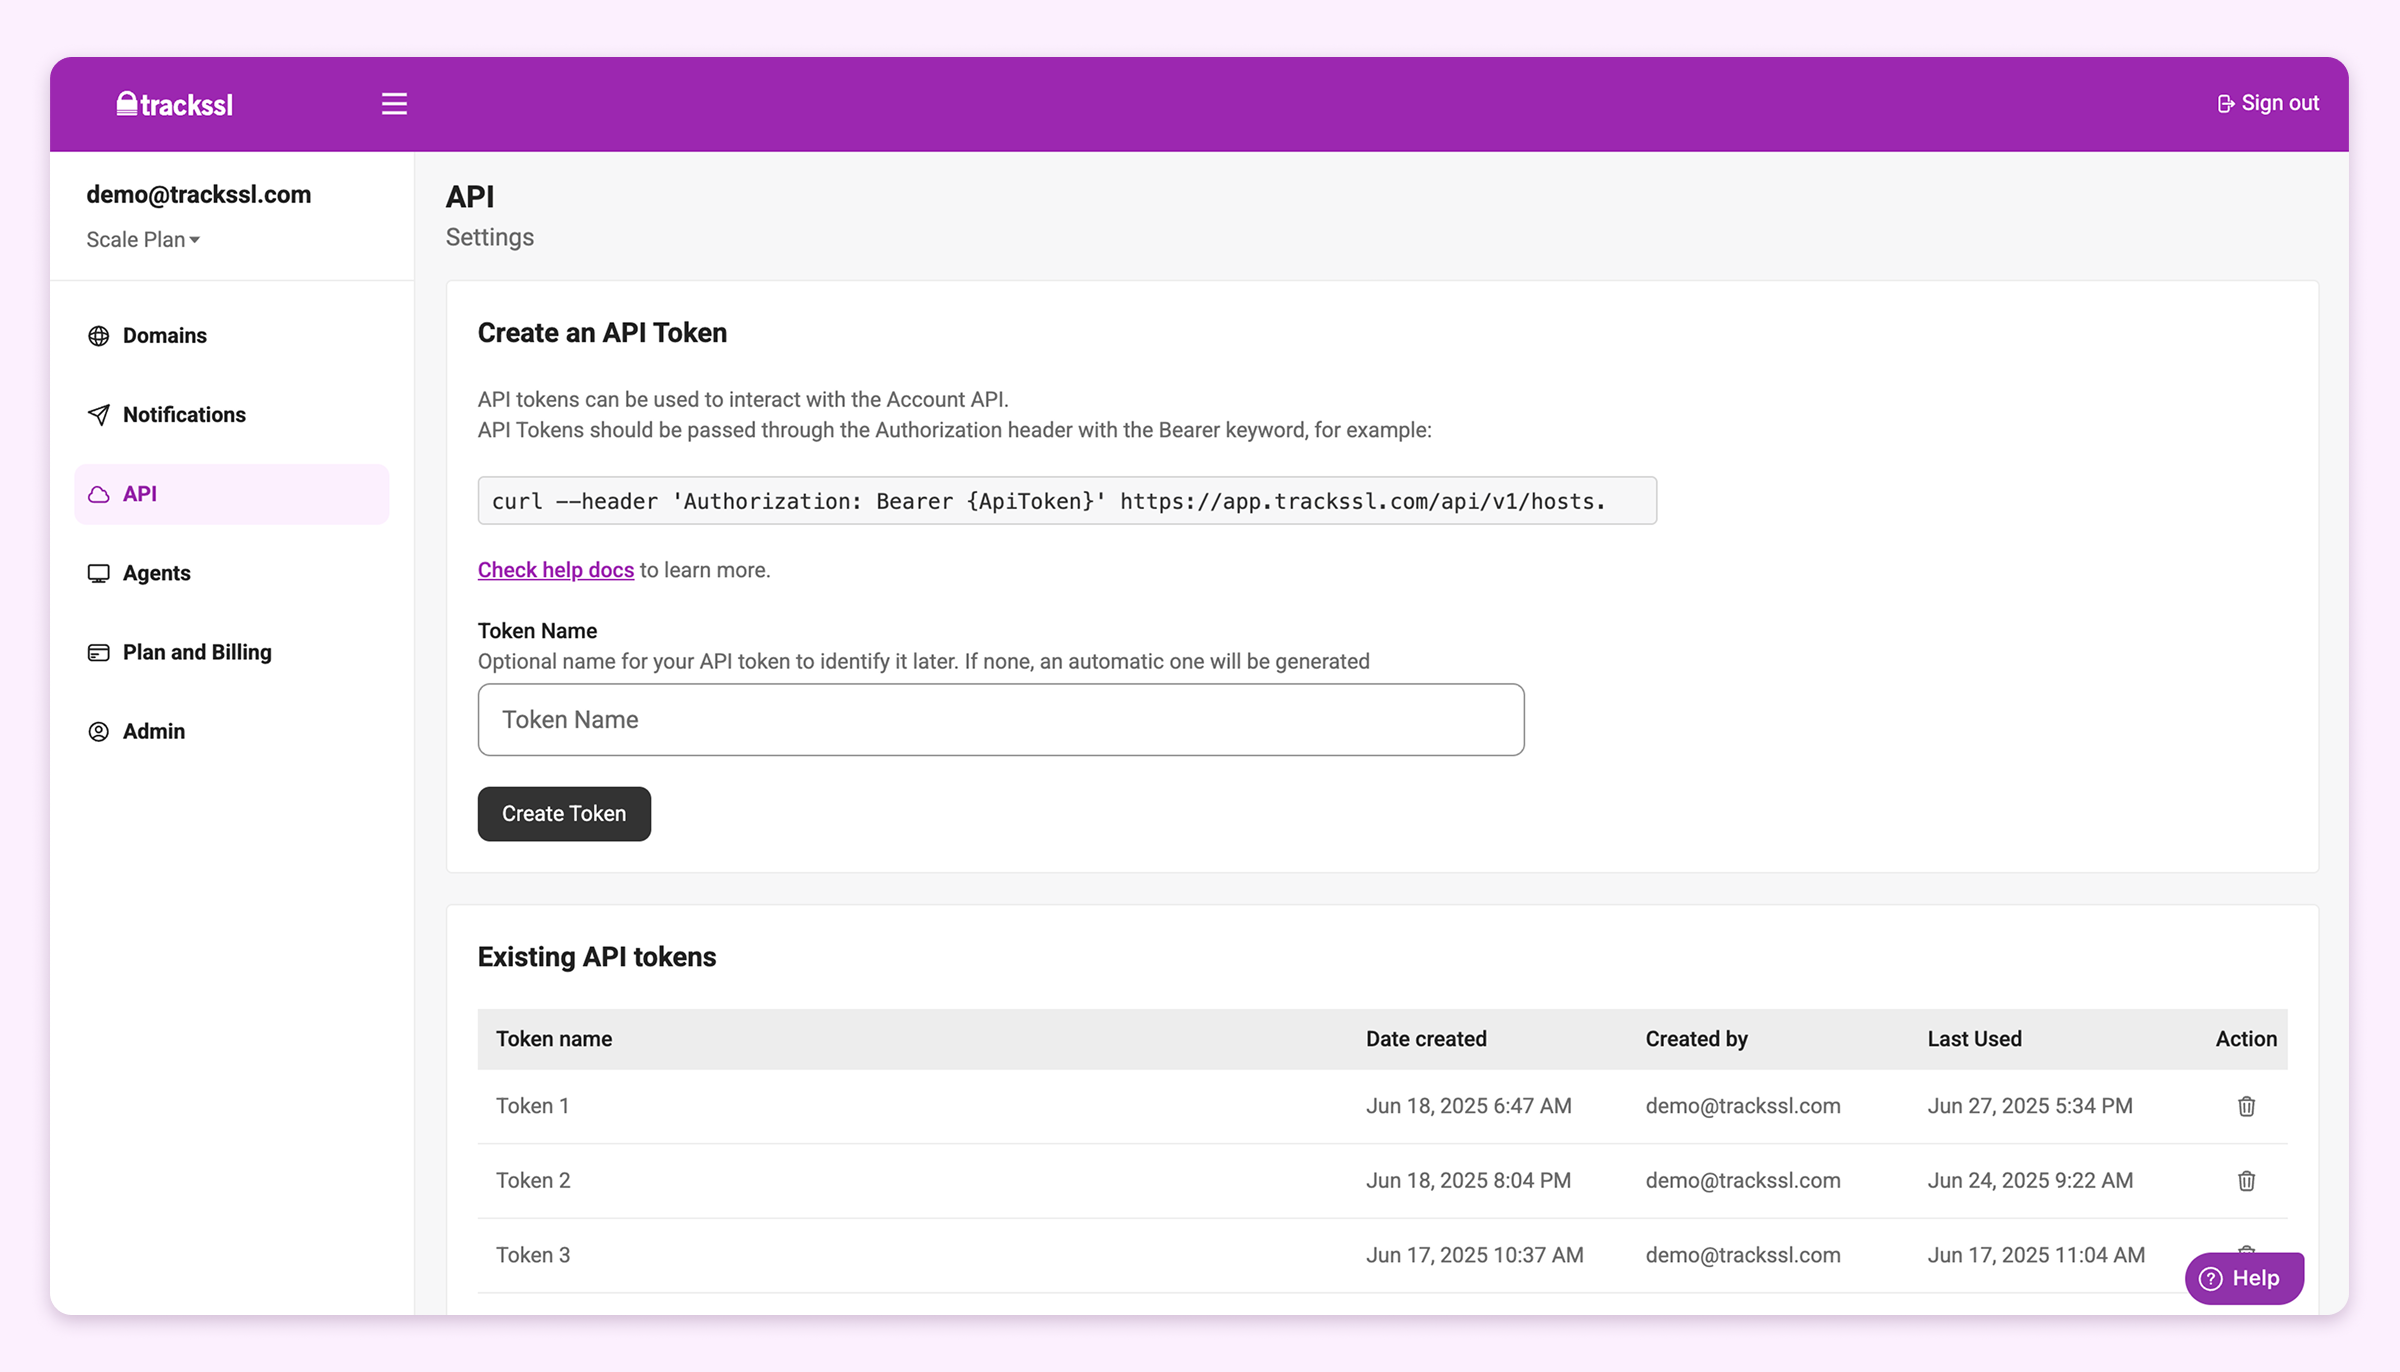Image resolution: width=2400 pixels, height=1372 pixels.
Task: Click the trackssl logo
Action: [x=175, y=104]
